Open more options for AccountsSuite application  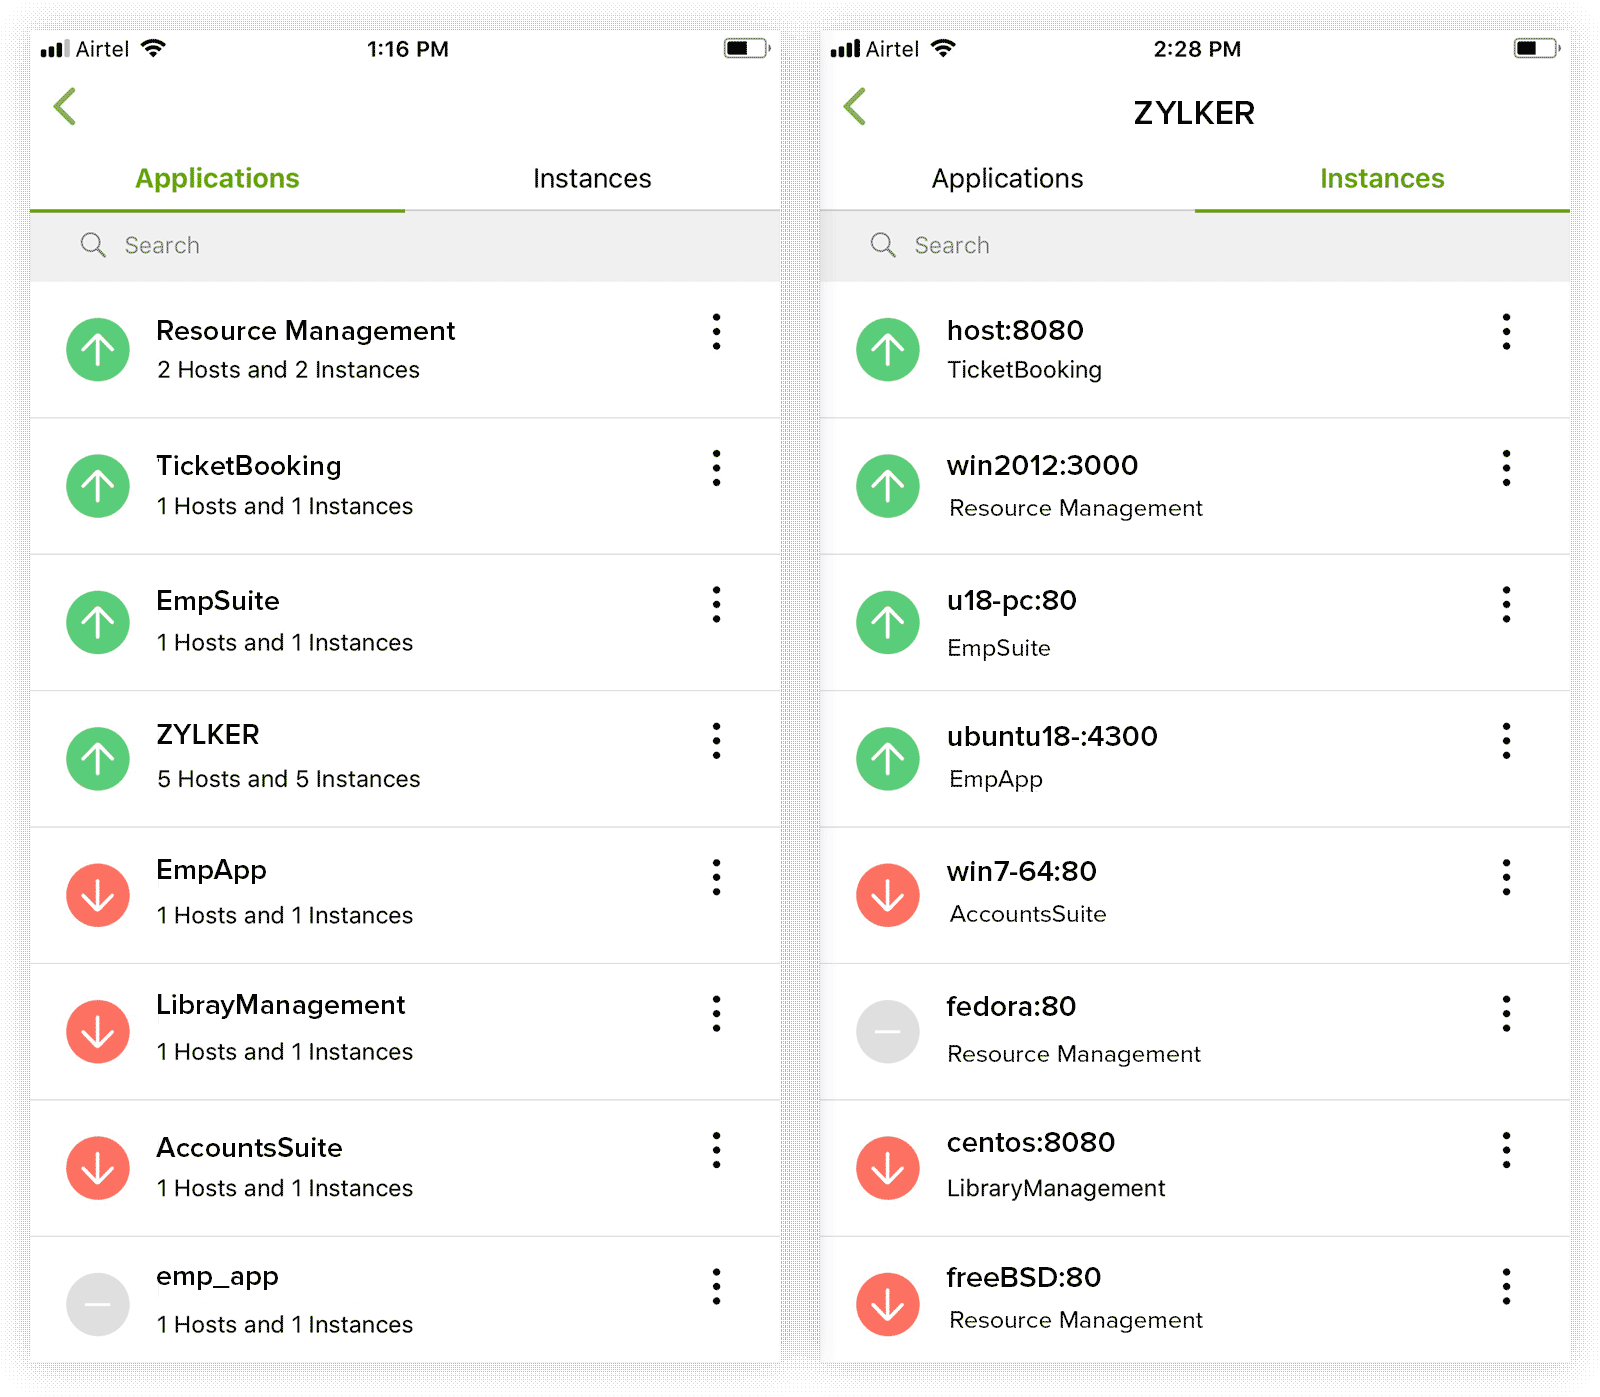click(x=716, y=1150)
